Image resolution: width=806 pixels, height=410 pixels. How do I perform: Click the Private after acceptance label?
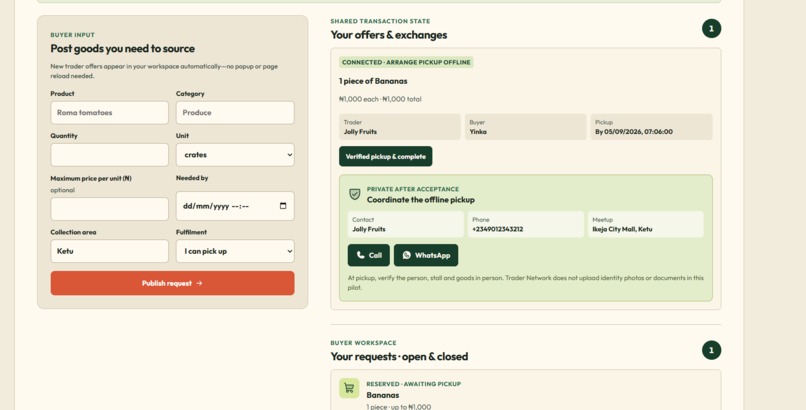click(413, 189)
